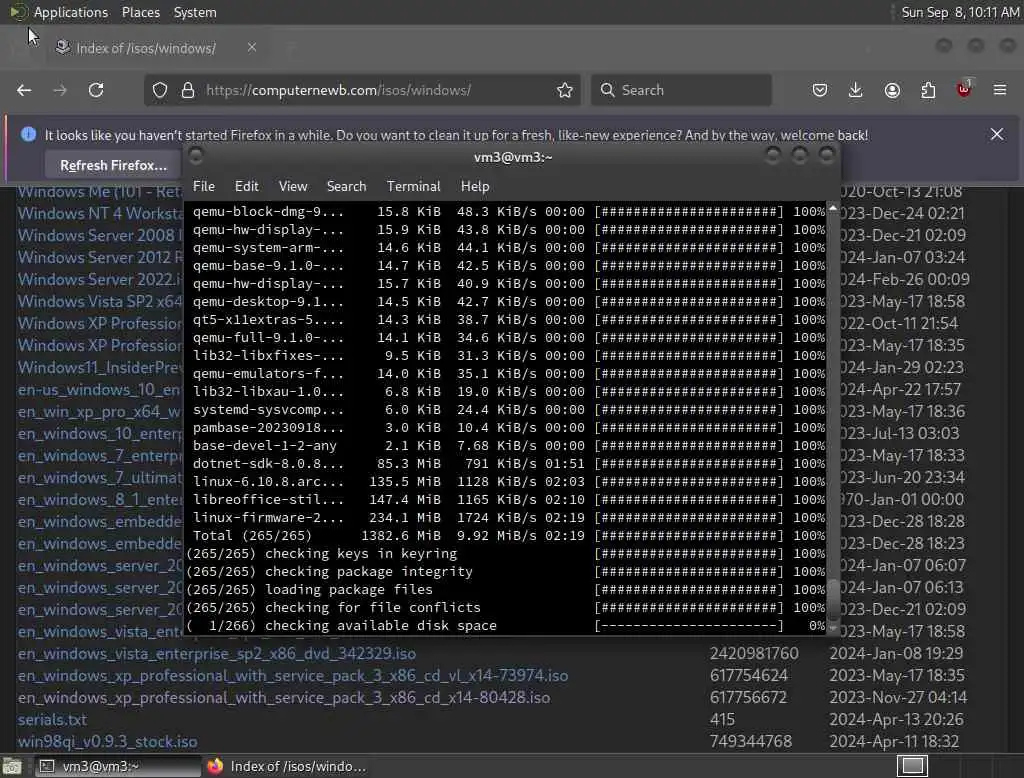Open Windows Server 2022 link
Image resolution: width=1024 pixels, height=778 pixels.
(101, 280)
